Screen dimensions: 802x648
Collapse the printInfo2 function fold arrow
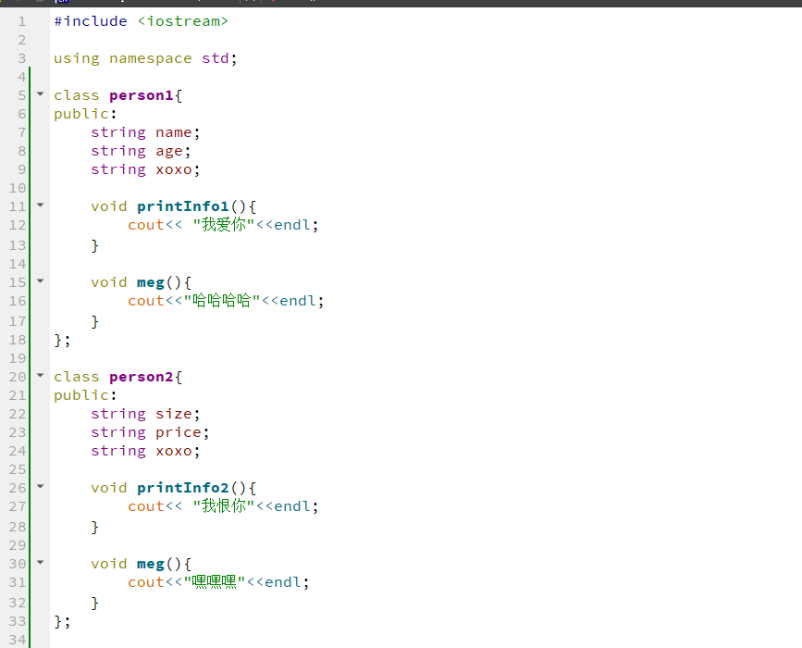pyautogui.click(x=40, y=486)
